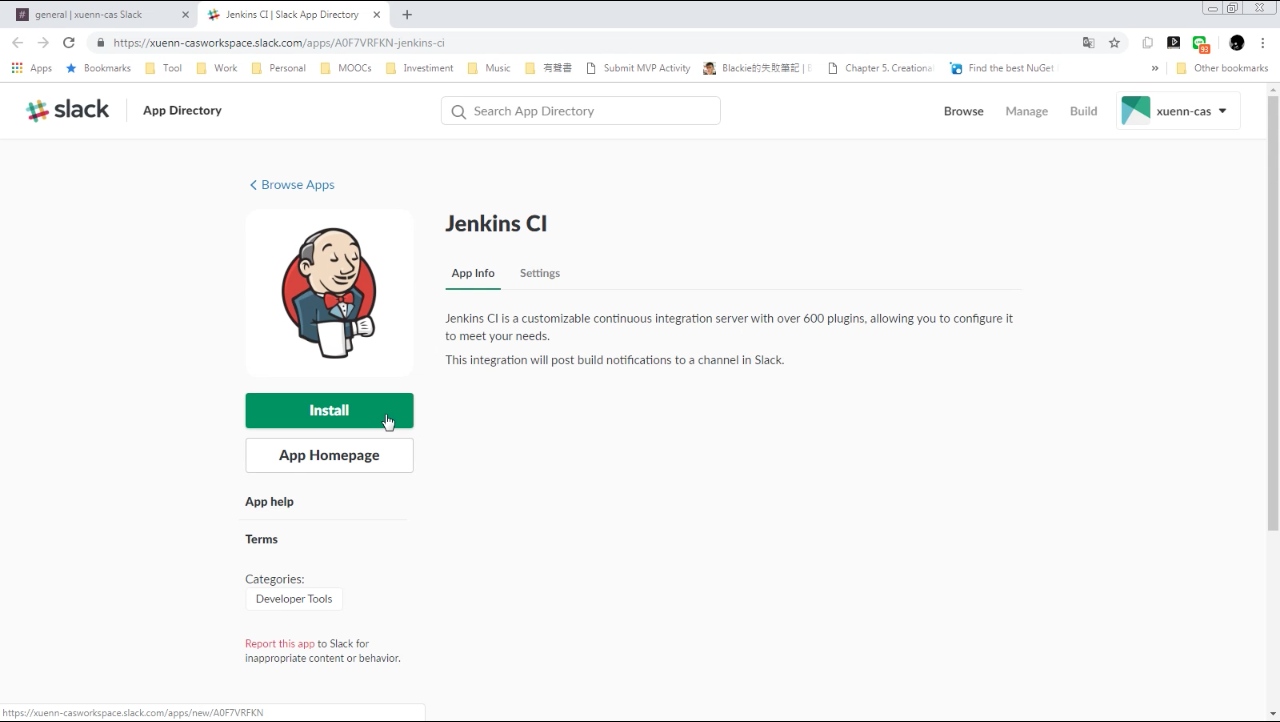1280x722 pixels.
Task: Click the translate page icon
Action: point(1089,43)
